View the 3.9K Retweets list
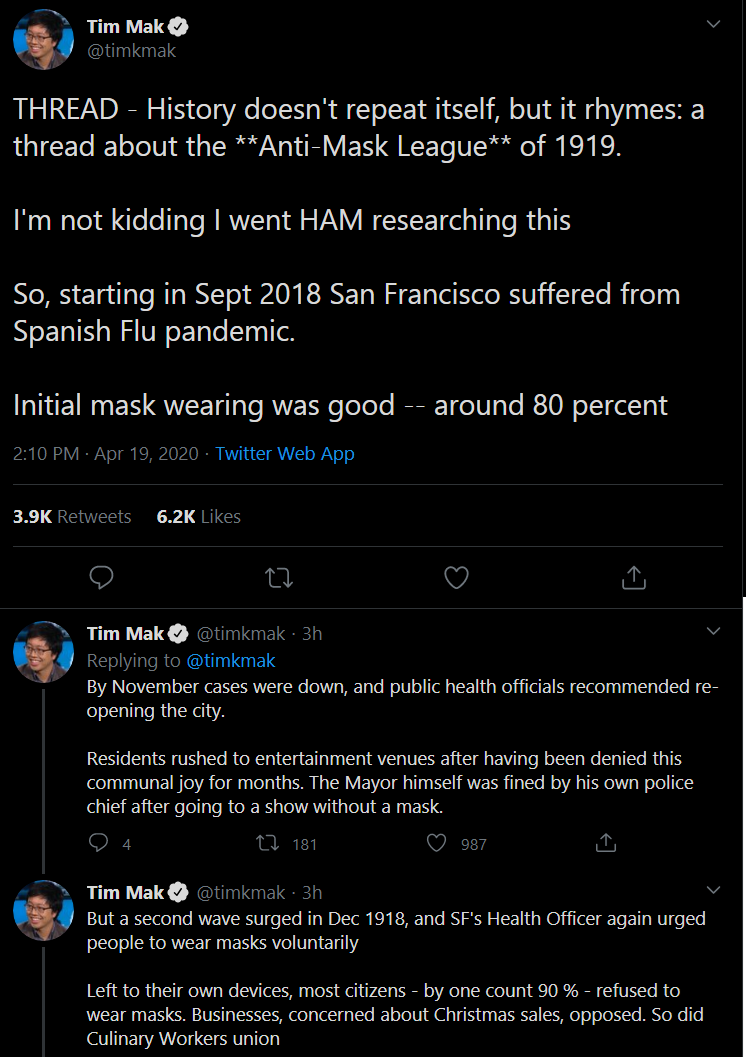The width and height of the screenshot is (746, 1057). (x=72, y=516)
